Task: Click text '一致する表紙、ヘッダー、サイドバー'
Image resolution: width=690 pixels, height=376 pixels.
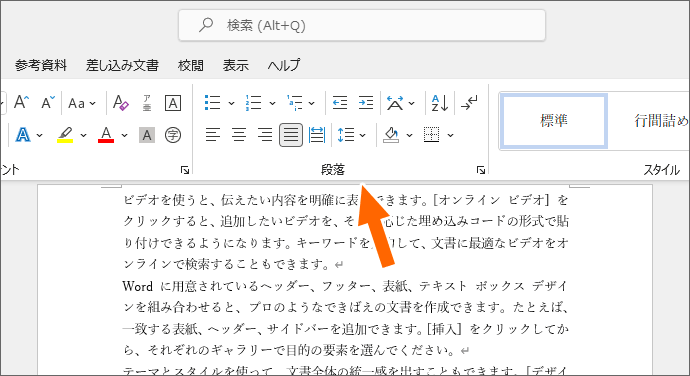Action: (226, 329)
